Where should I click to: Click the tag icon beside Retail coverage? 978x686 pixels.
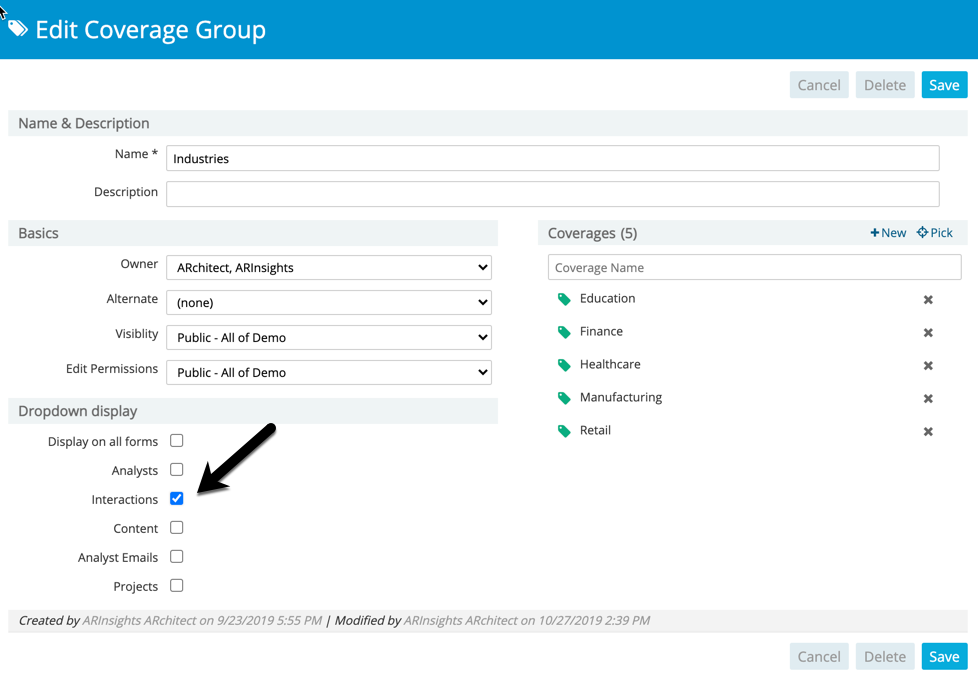(x=564, y=431)
